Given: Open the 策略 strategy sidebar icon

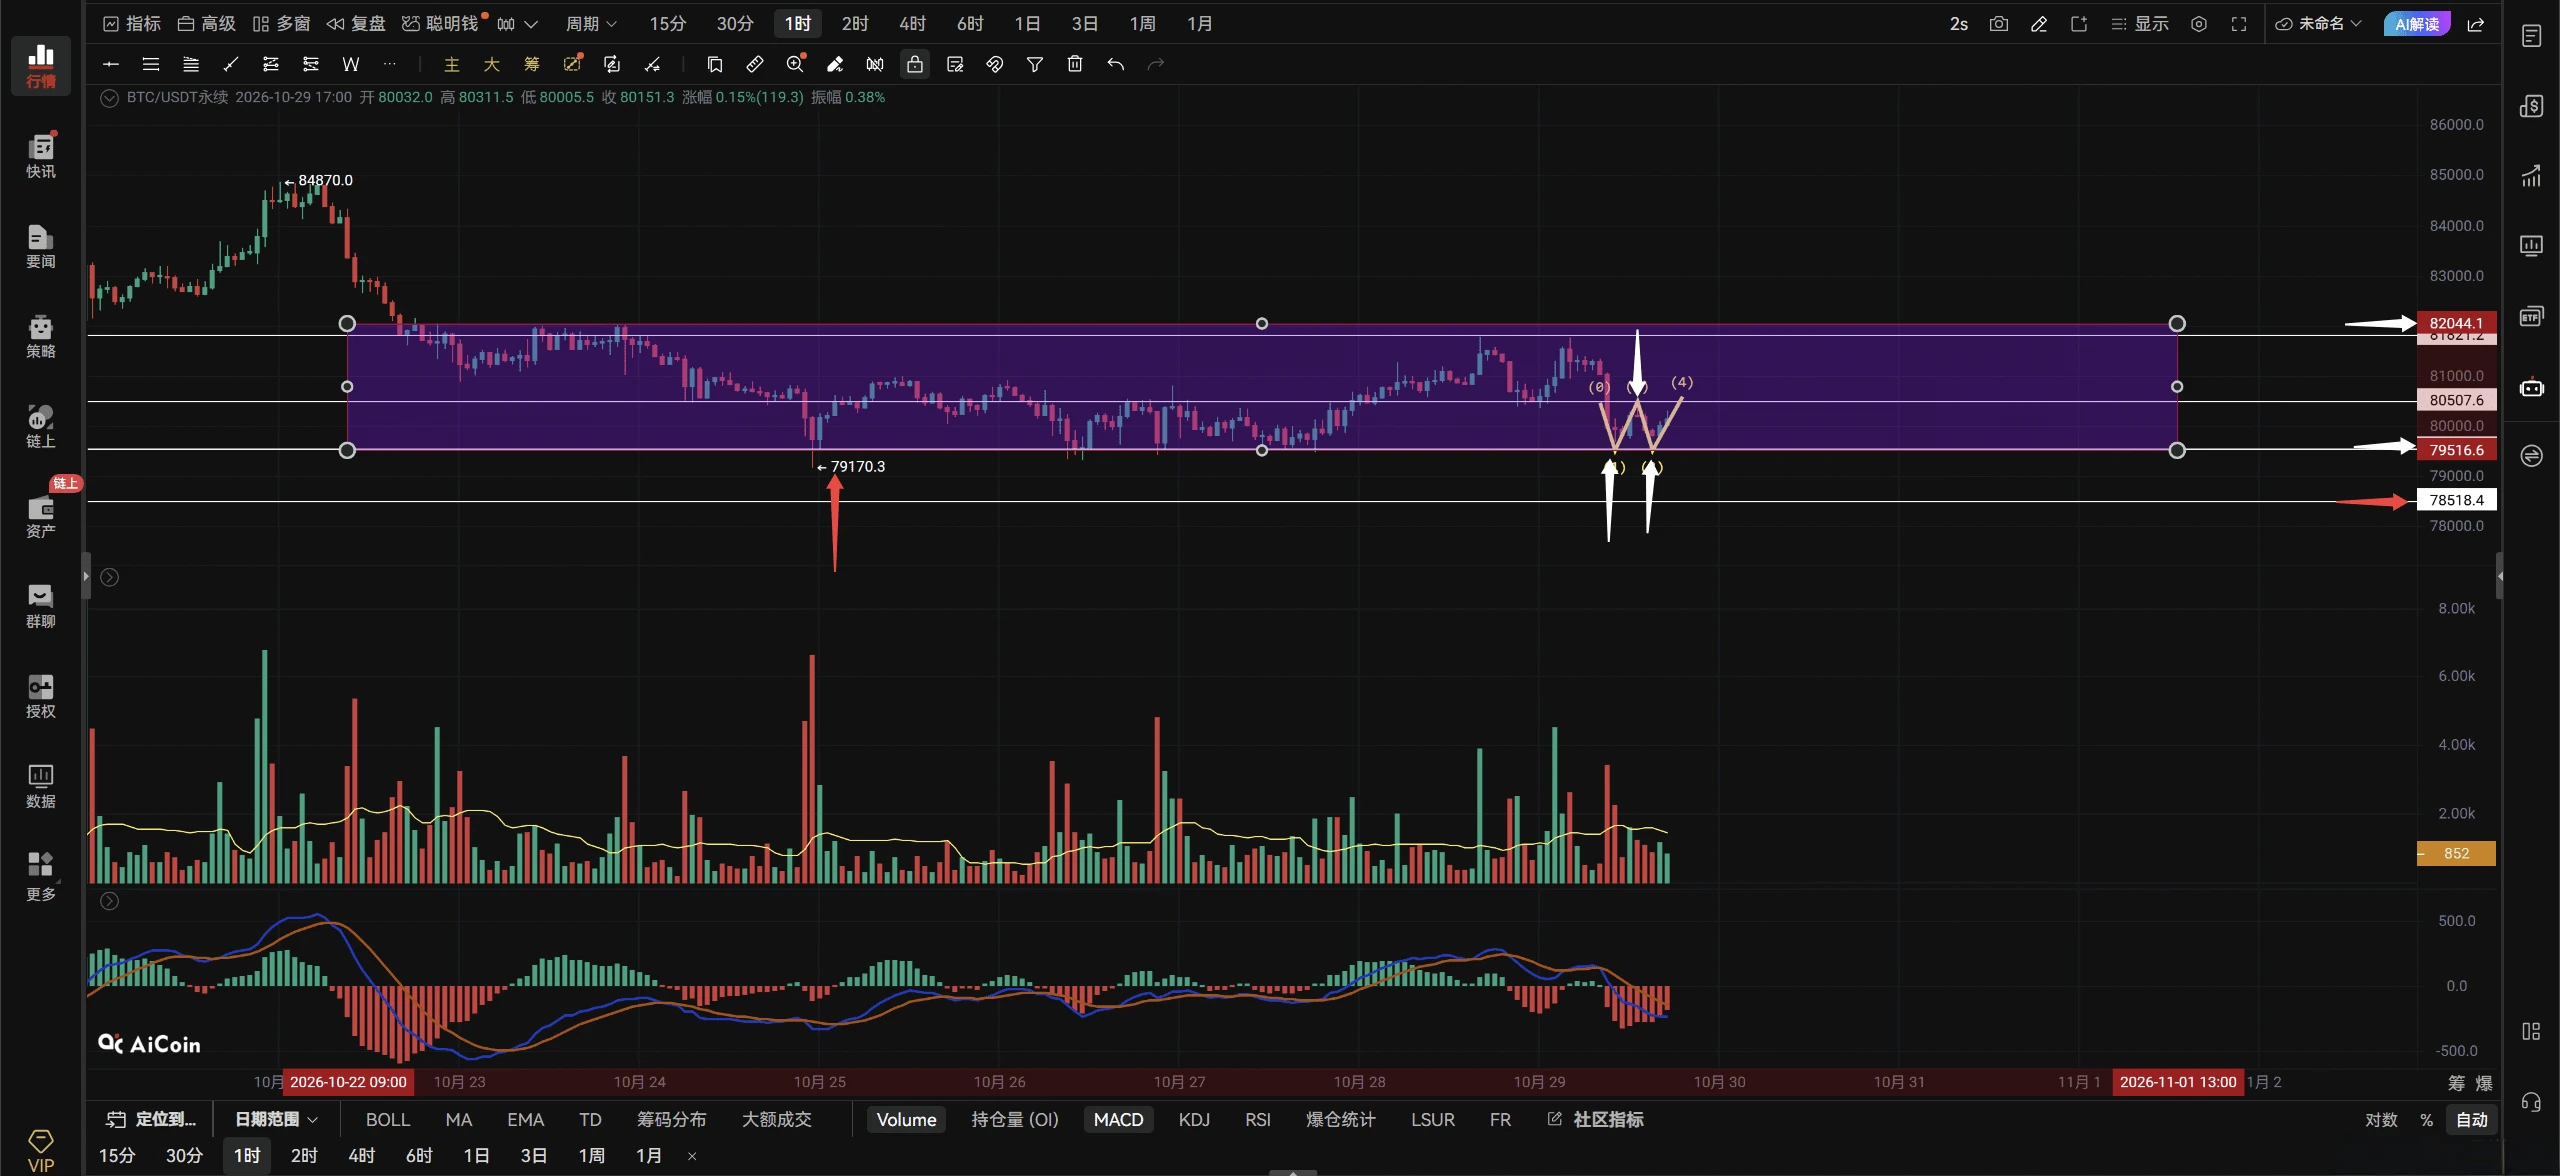Looking at the screenshot, I should point(41,336).
